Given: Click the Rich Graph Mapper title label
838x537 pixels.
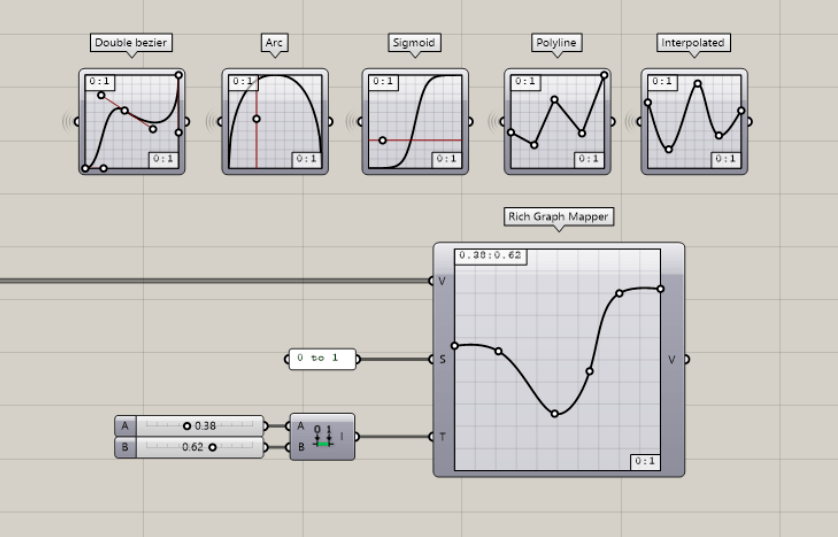Looking at the screenshot, I should click(x=558, y=217).
